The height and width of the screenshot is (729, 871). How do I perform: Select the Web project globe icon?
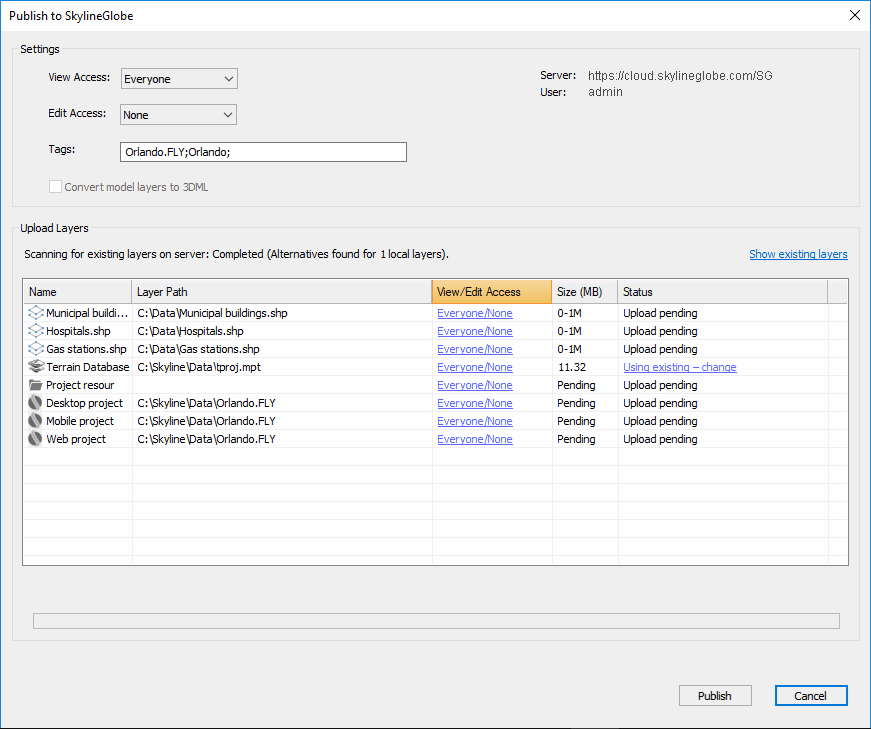pyautogui.click(x=36, y=439)
